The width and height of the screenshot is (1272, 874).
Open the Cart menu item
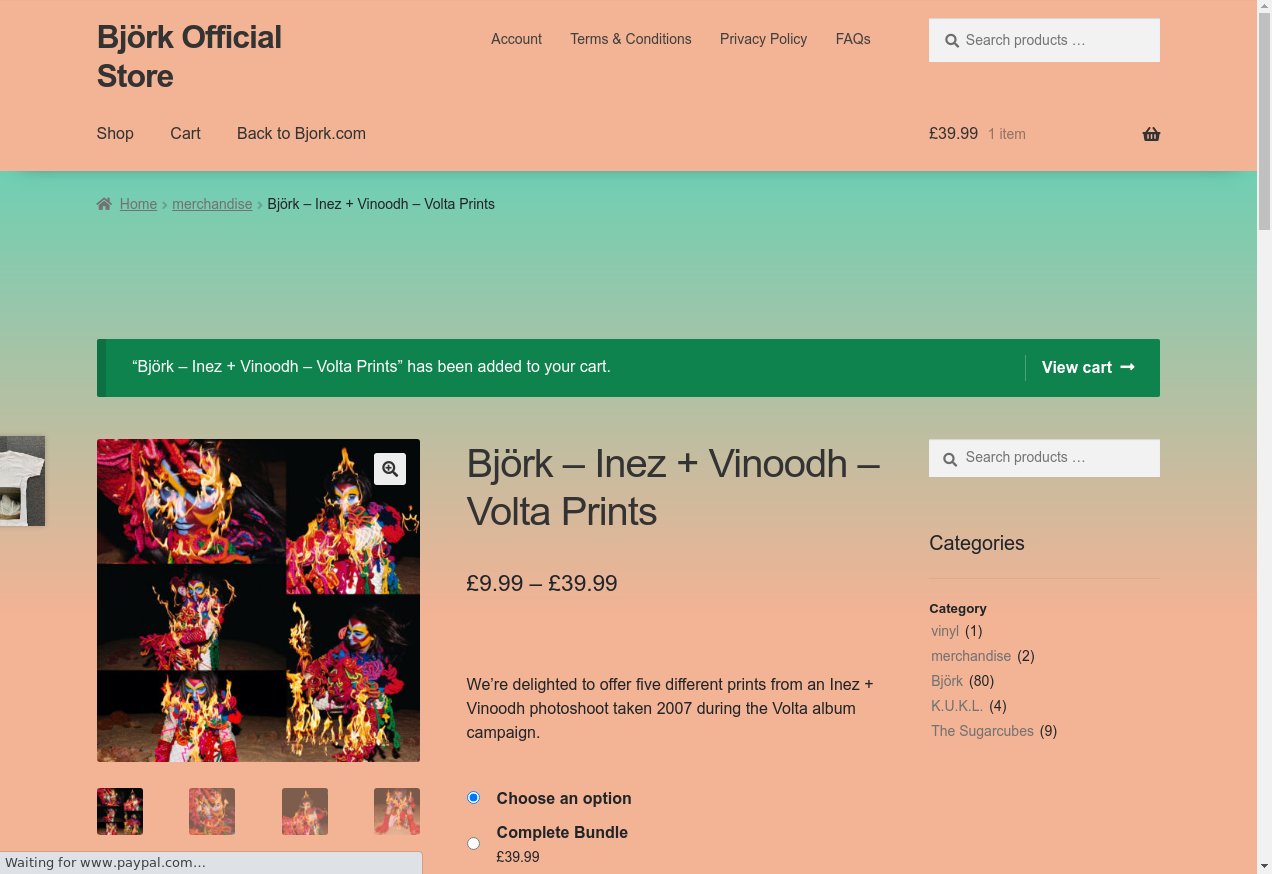click(185, 134)
